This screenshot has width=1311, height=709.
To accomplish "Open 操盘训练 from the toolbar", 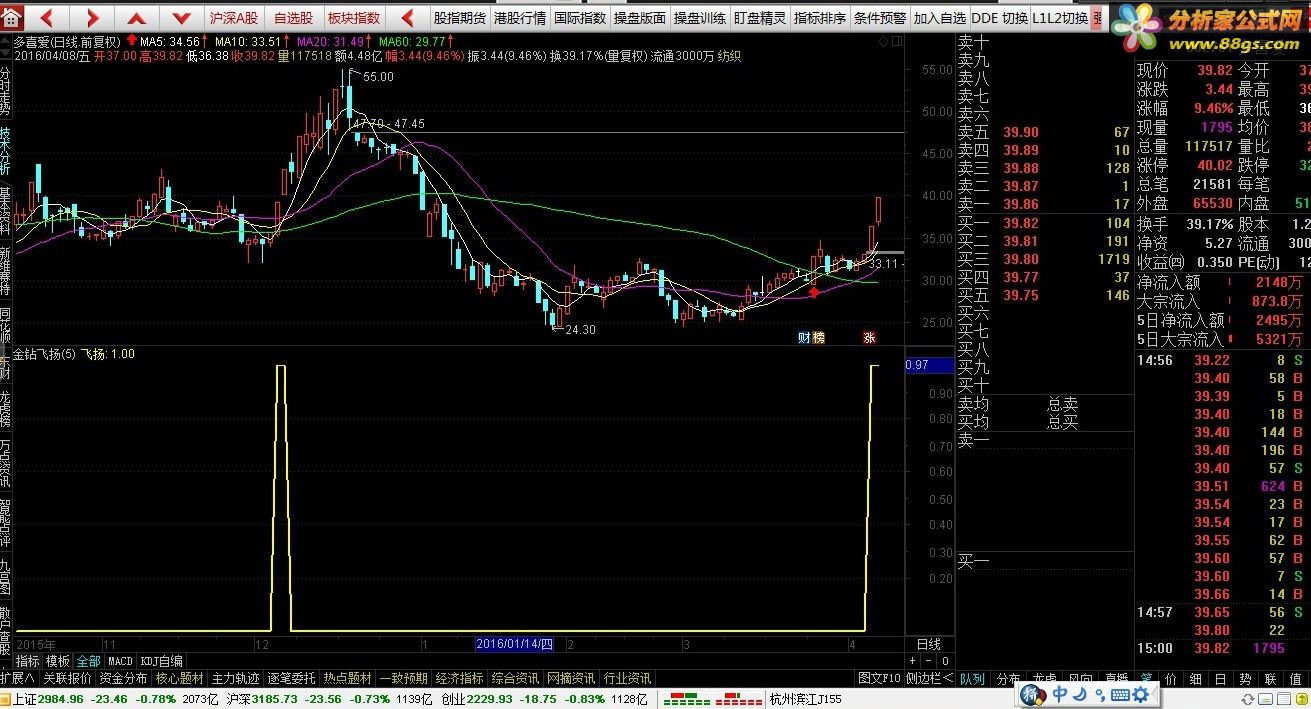I will (x=700, y=18).
